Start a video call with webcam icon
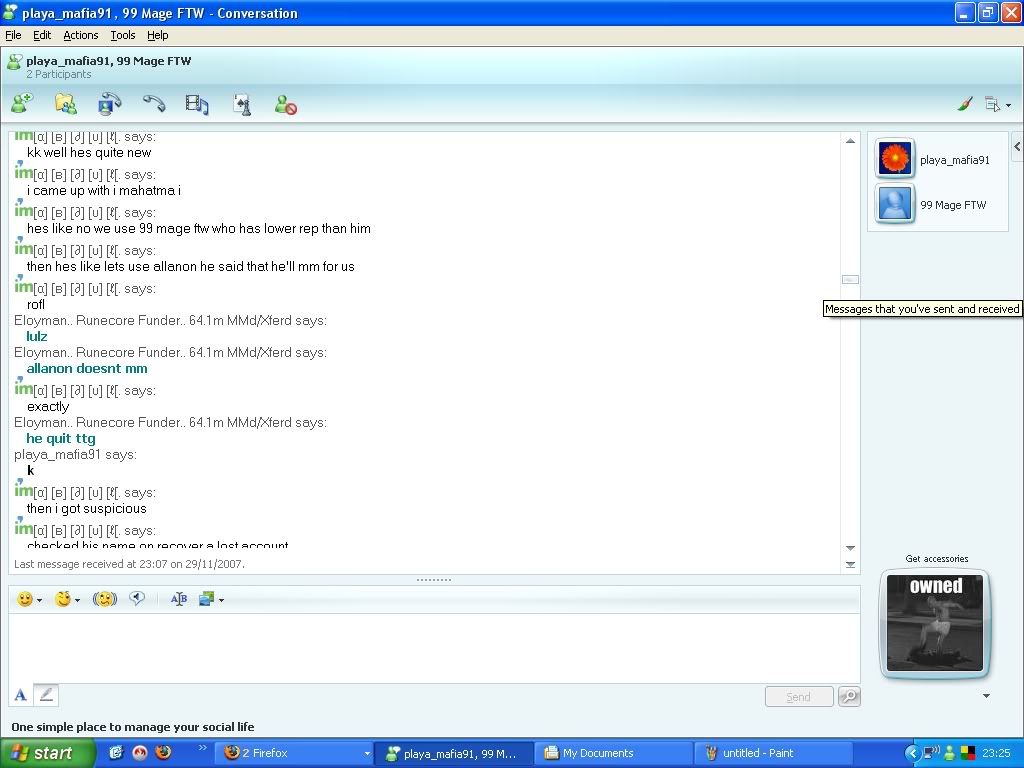Image resolution: width=1024 pixels, height=768 pixels. 109,103
